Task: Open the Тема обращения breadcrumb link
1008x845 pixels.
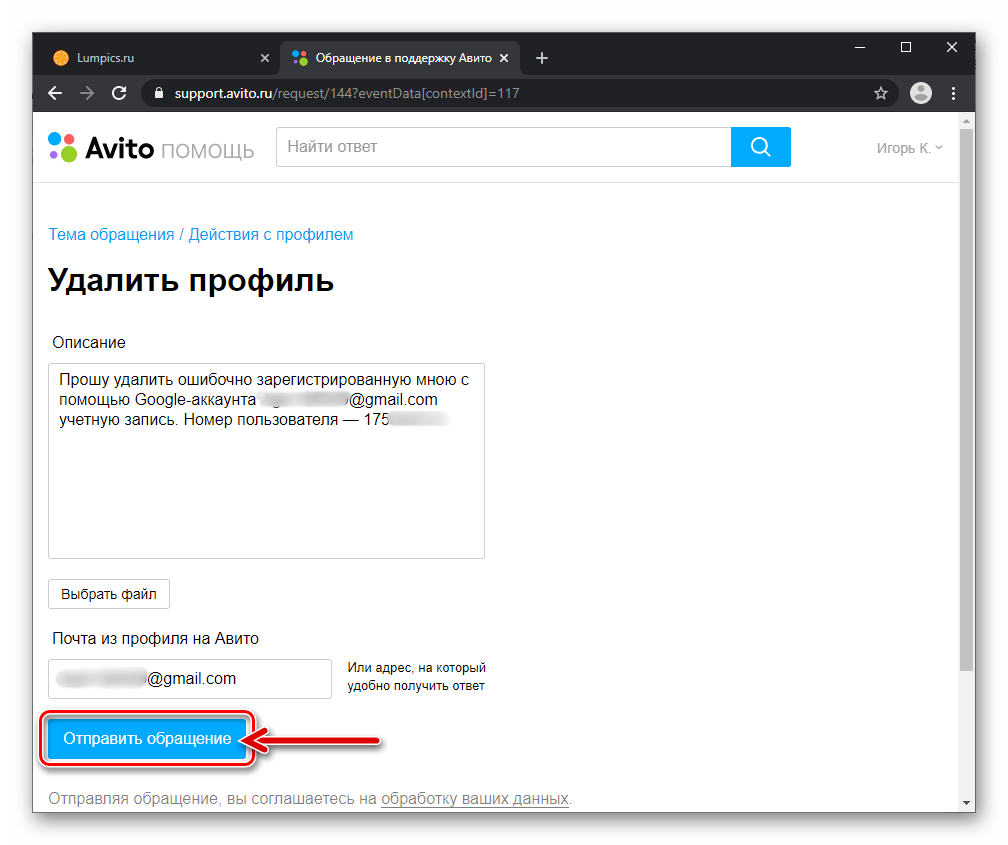Action: [x=111, y=234]
